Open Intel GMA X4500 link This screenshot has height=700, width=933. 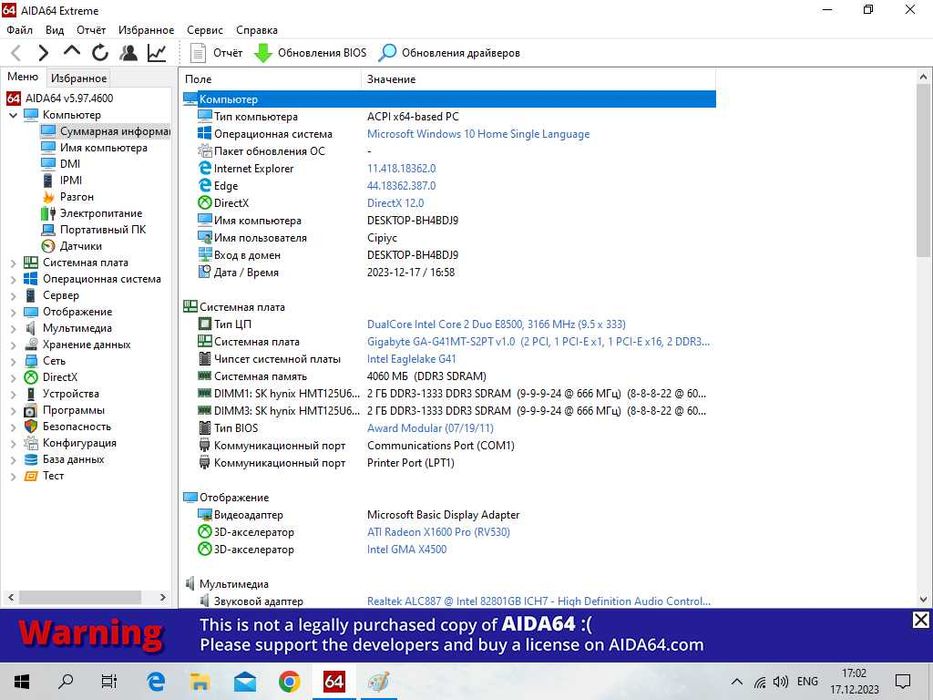[x=407, y=549]
